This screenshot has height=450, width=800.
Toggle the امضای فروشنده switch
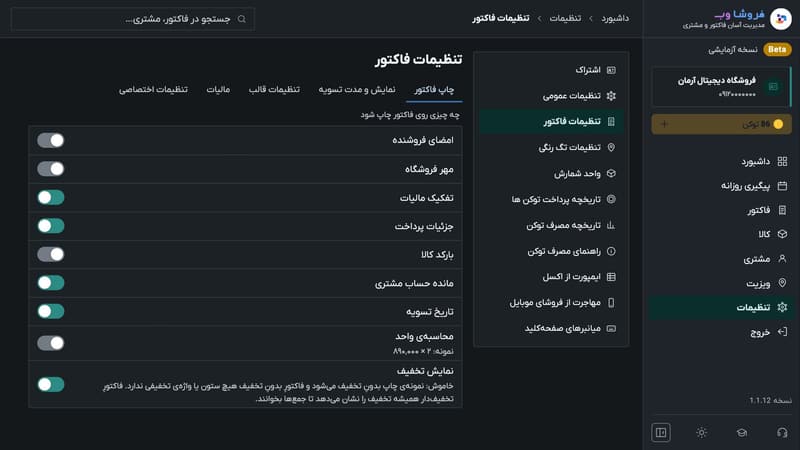click(x=51, y=140)
